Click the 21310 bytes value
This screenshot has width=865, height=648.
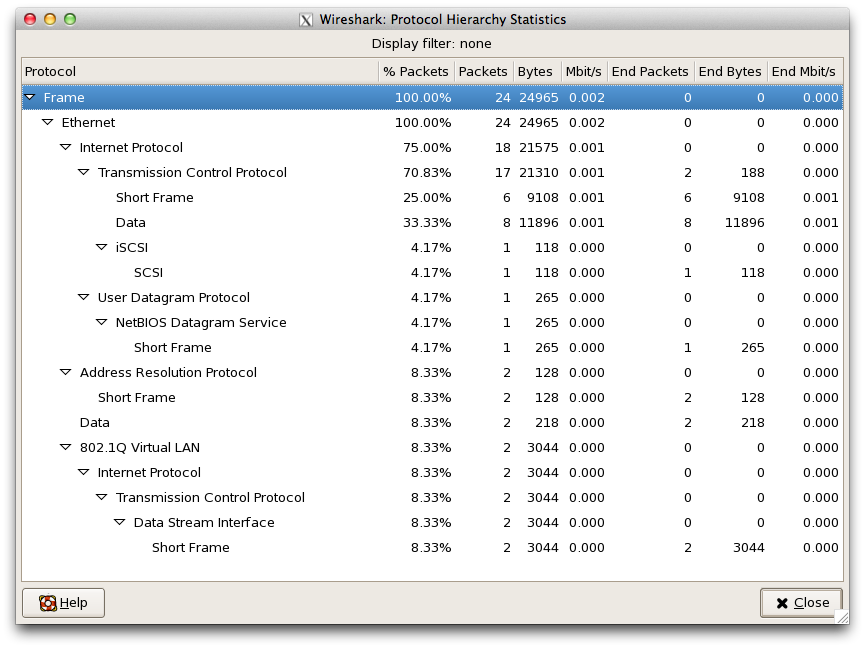pos(538,173)
